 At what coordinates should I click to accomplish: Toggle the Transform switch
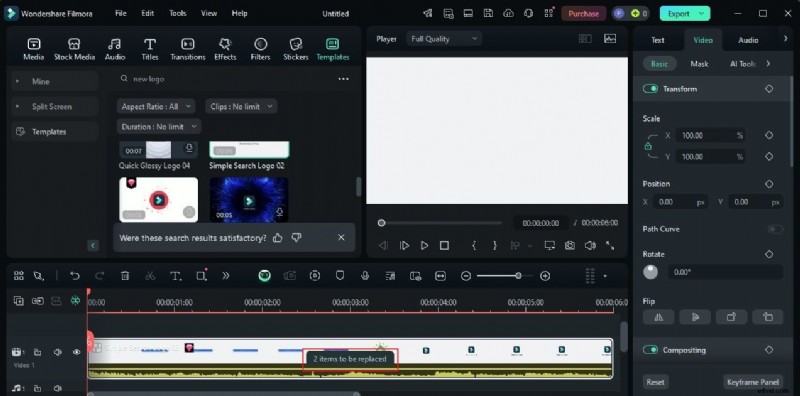[x=650, y=89]
